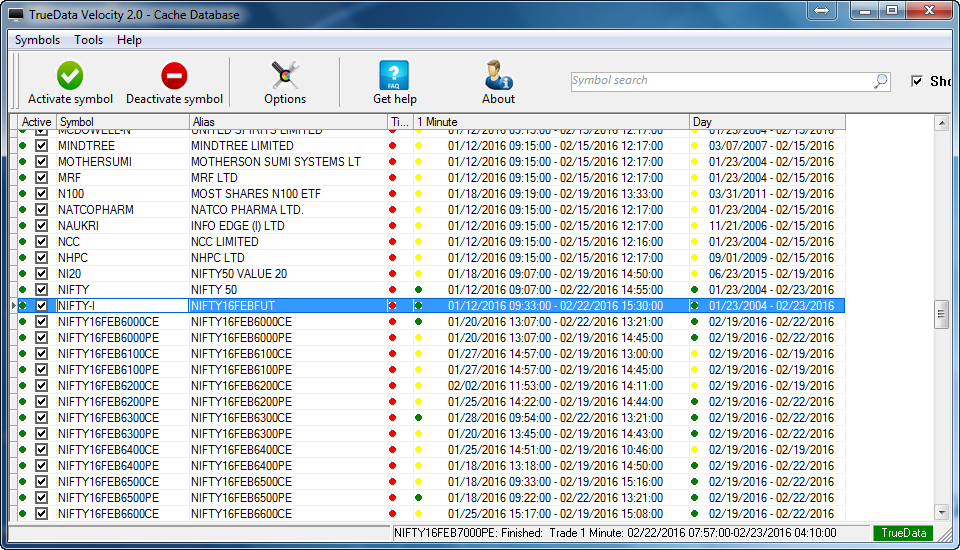This screenshot has width=960, height=550.
Task: Click the NIFTY16FEB6400PE symbol cell
Action: click(123, 465)
